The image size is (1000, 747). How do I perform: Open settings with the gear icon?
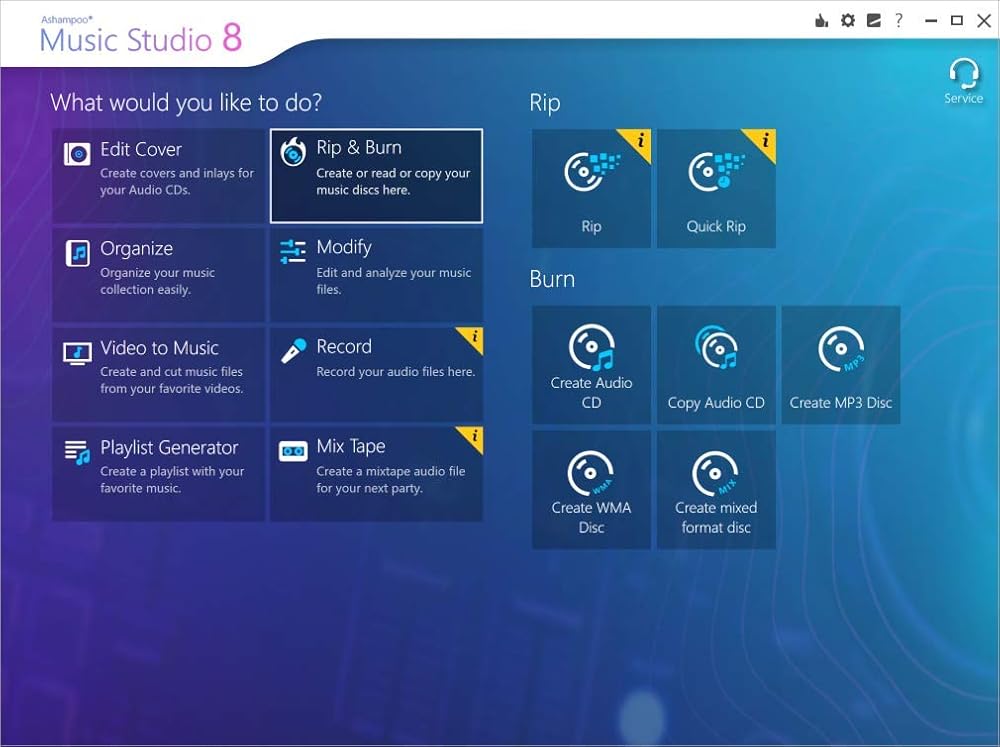coord(848,20)
